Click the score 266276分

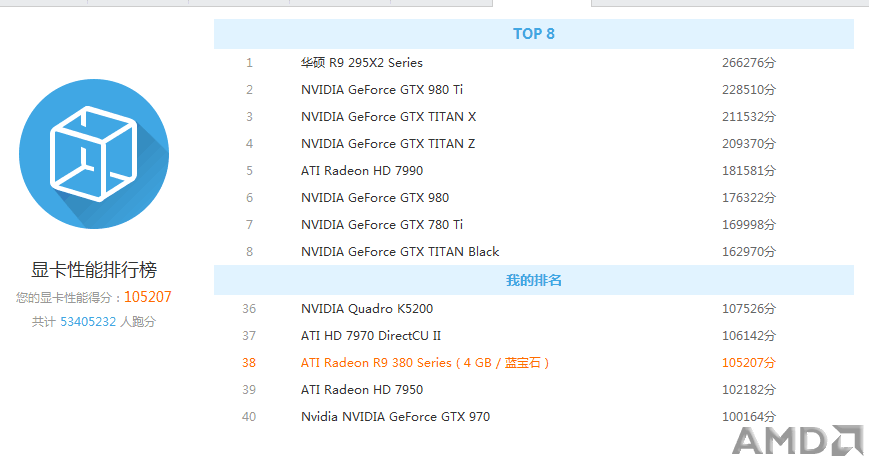pos(749,63)
